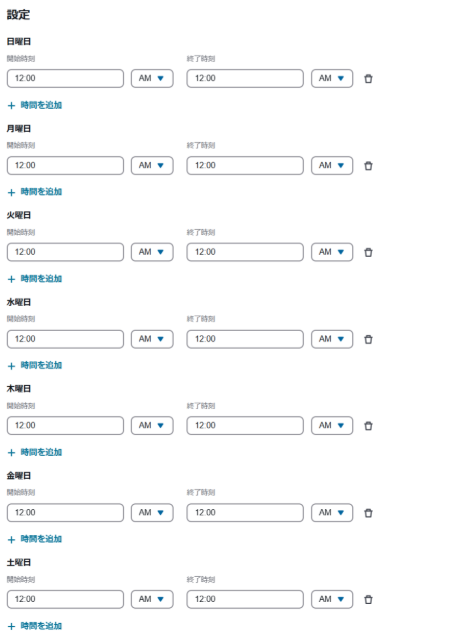Open the 月曜日 end time AM dropdown

(x=332, y=166)
